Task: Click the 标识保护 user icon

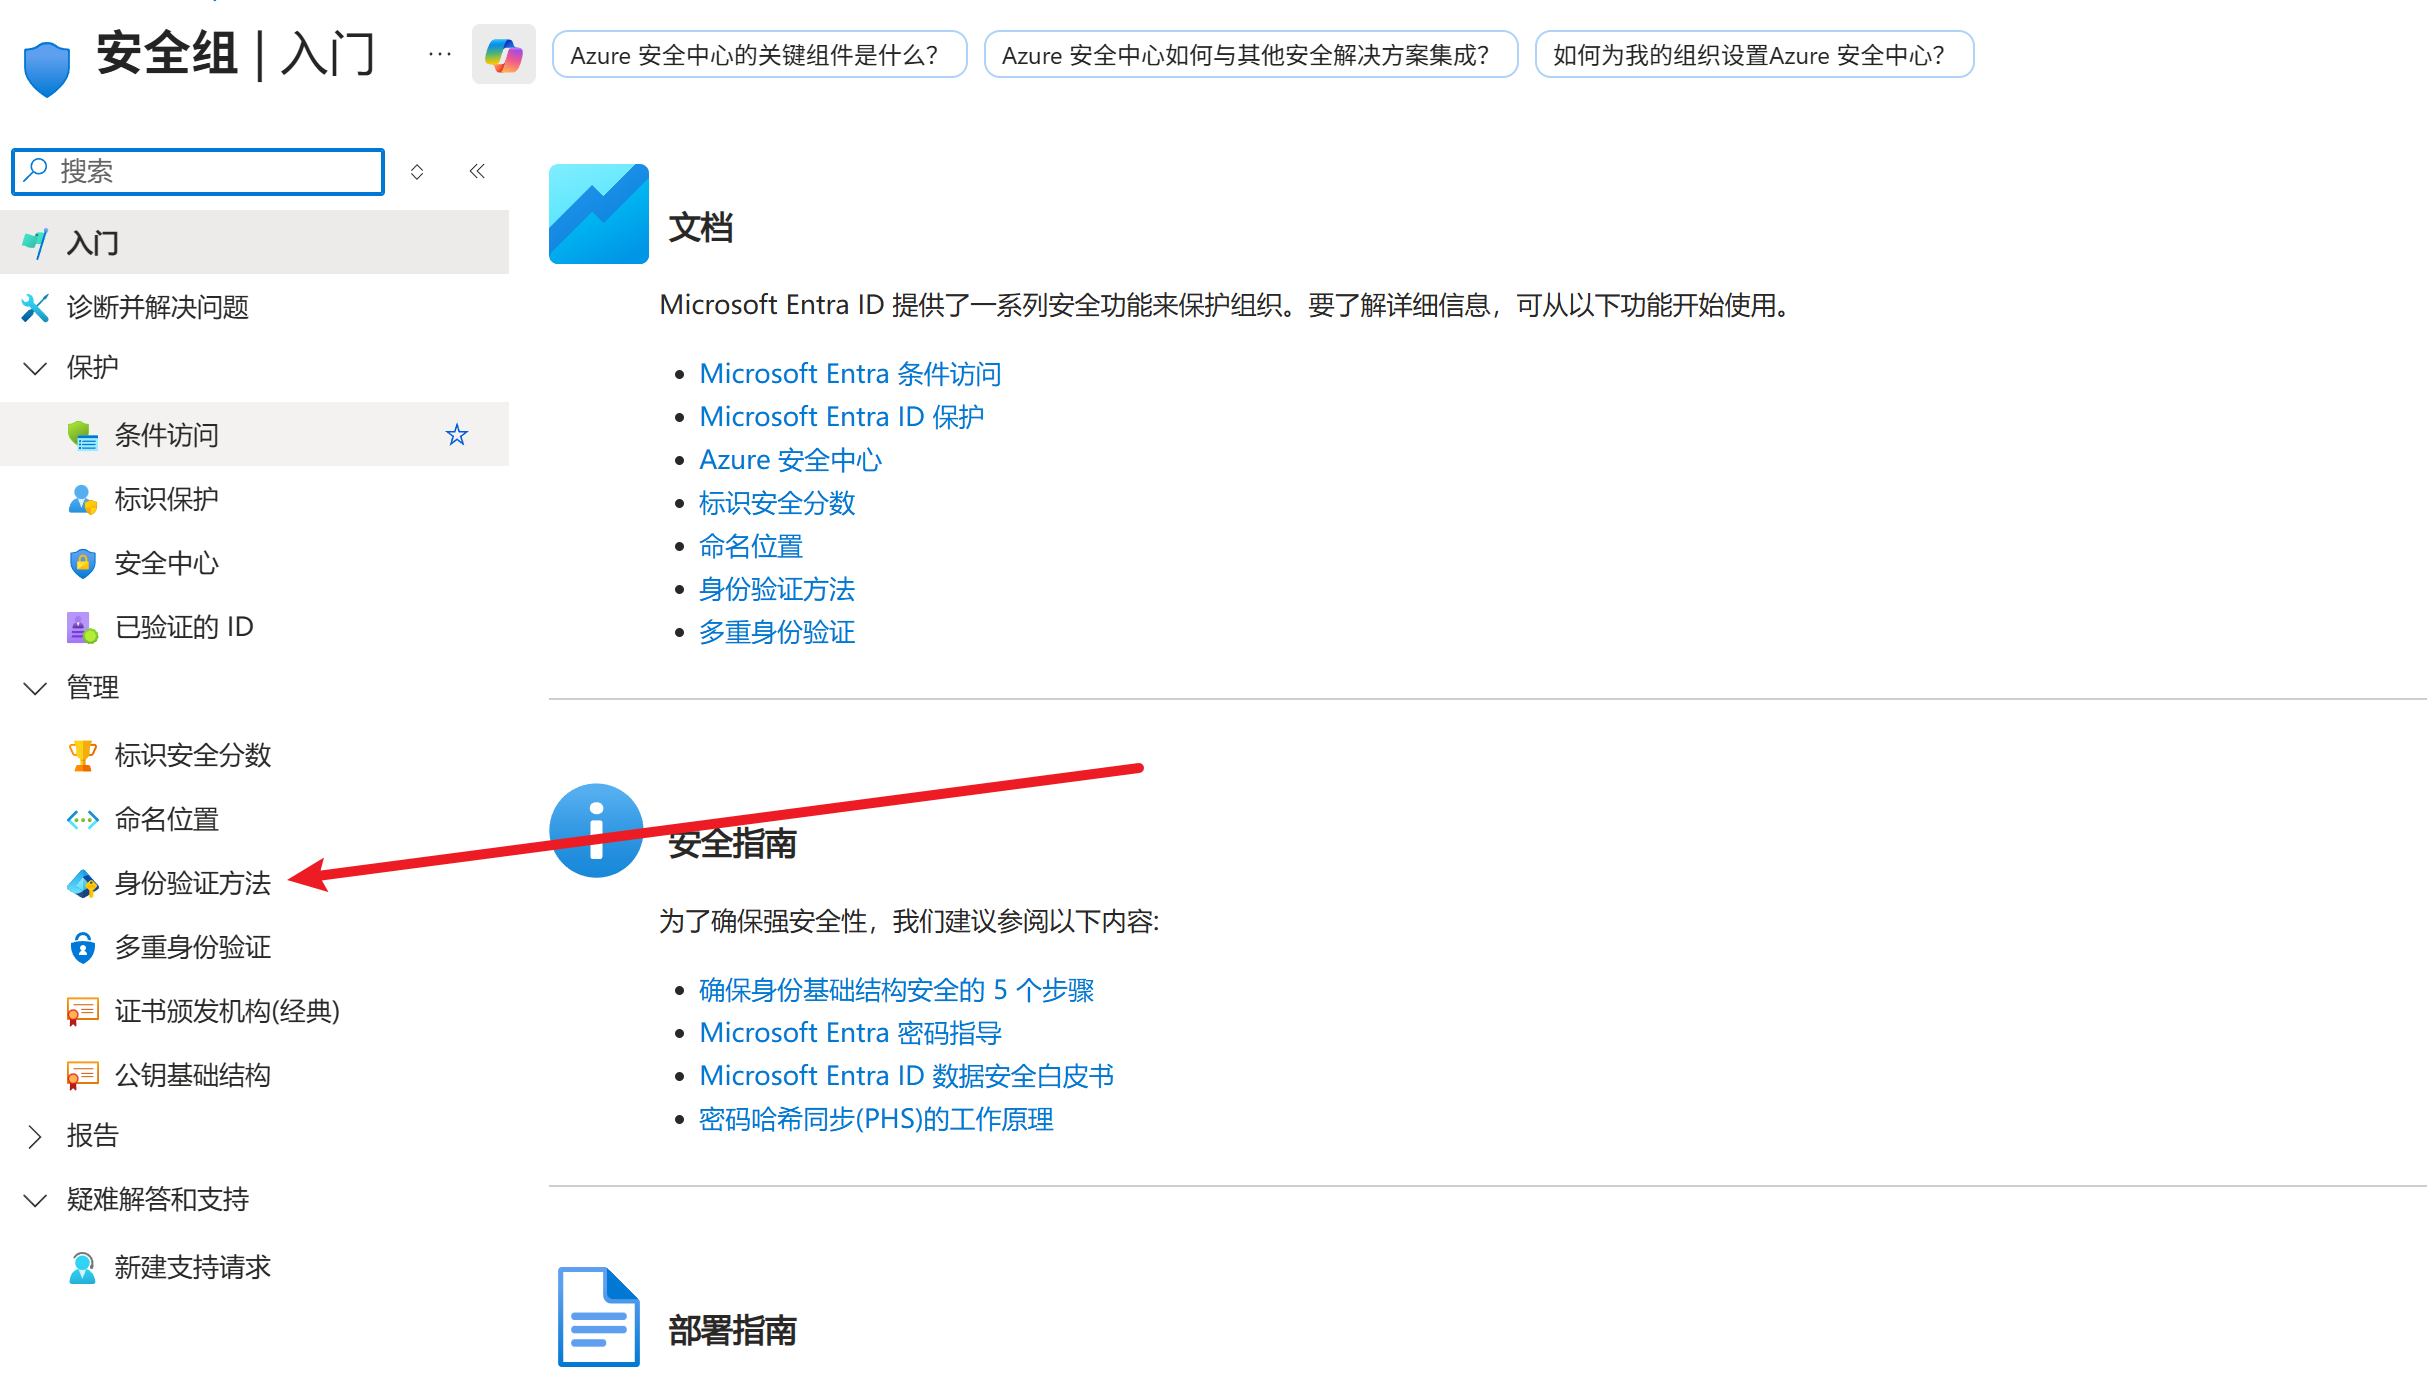Action: [82, 499]
